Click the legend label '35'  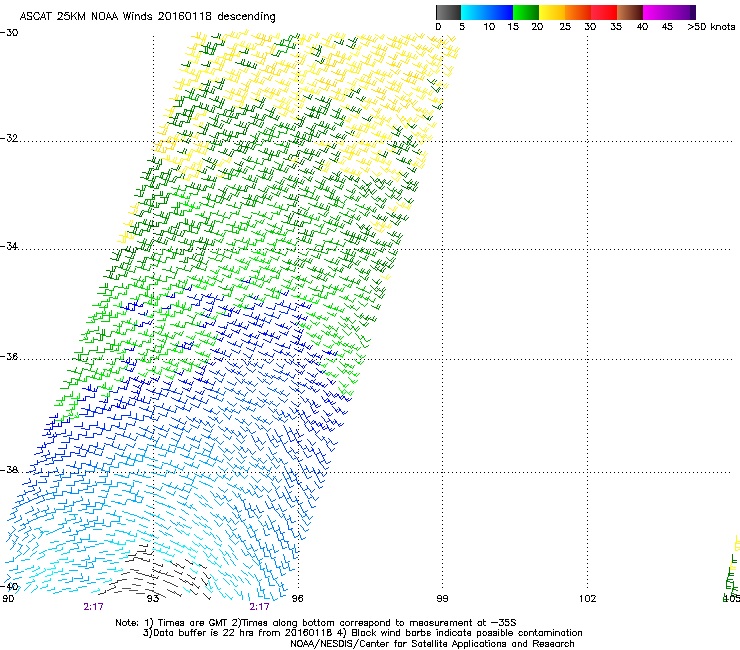click(x=616, y=27)
